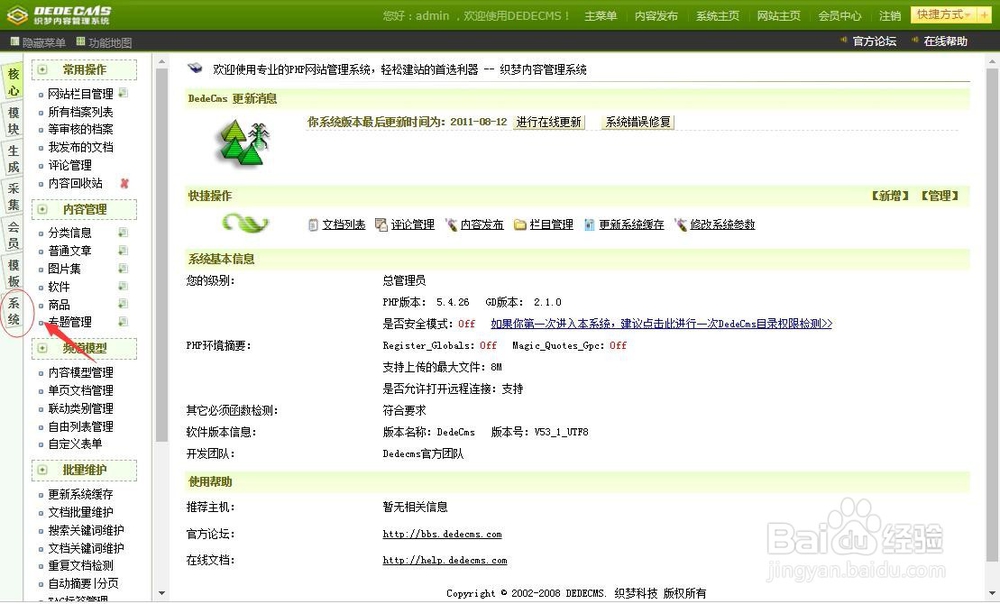The image size is (1000, 604).
Task: Open 内容发布 in the top navigation
Action: [656, 16]
